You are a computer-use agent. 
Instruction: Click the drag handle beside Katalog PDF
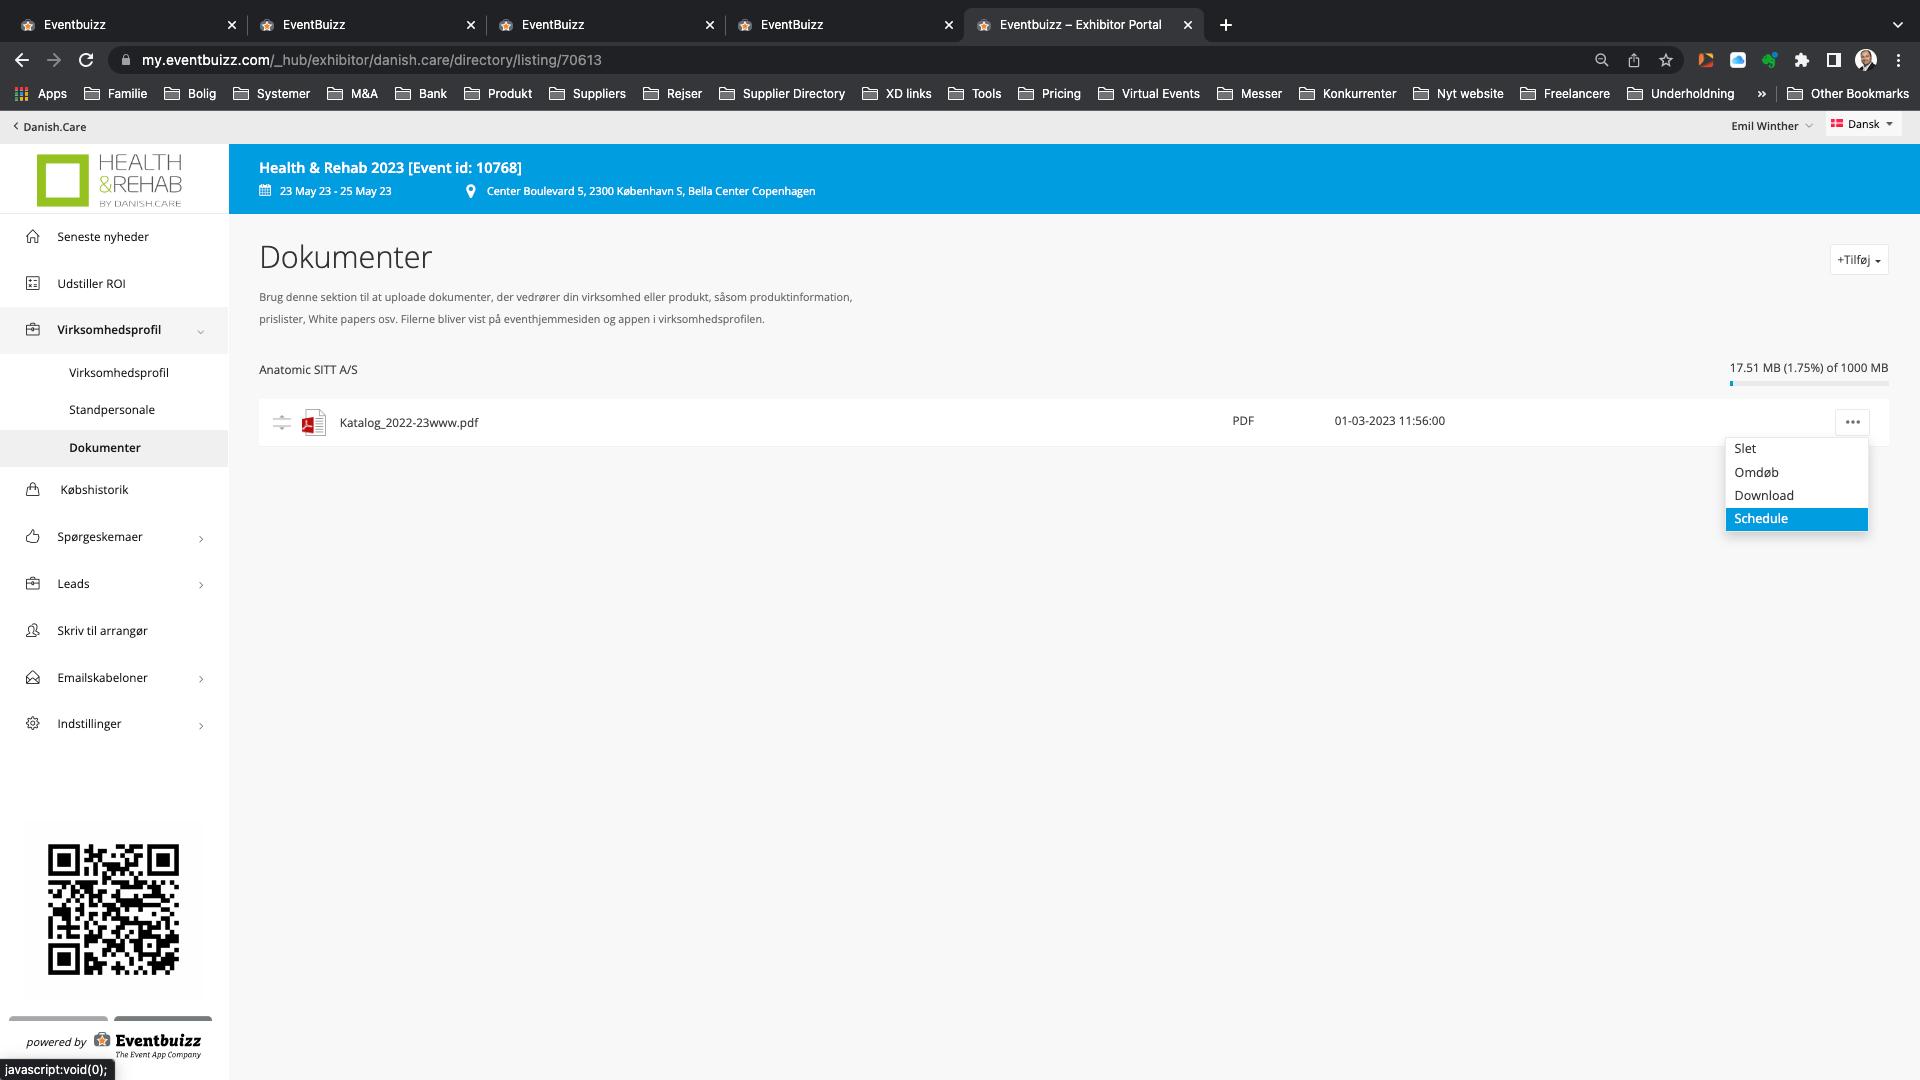click(x=282, y=423)
